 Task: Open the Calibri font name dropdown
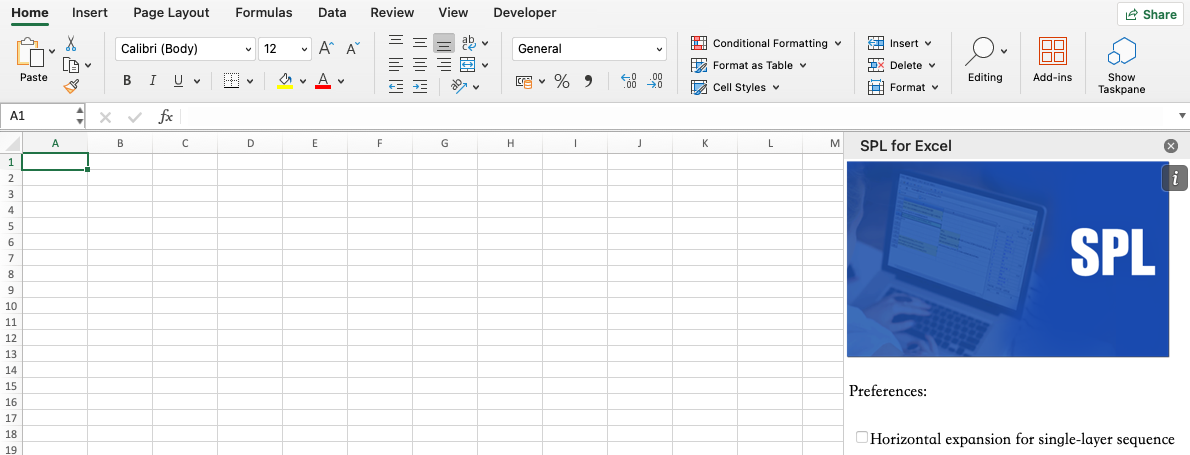(x=185, y=49)
